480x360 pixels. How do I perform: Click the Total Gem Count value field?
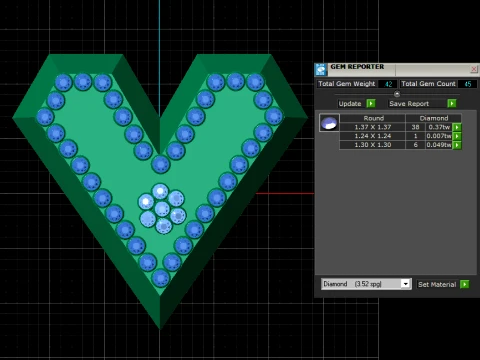click(x=467, y=84)
